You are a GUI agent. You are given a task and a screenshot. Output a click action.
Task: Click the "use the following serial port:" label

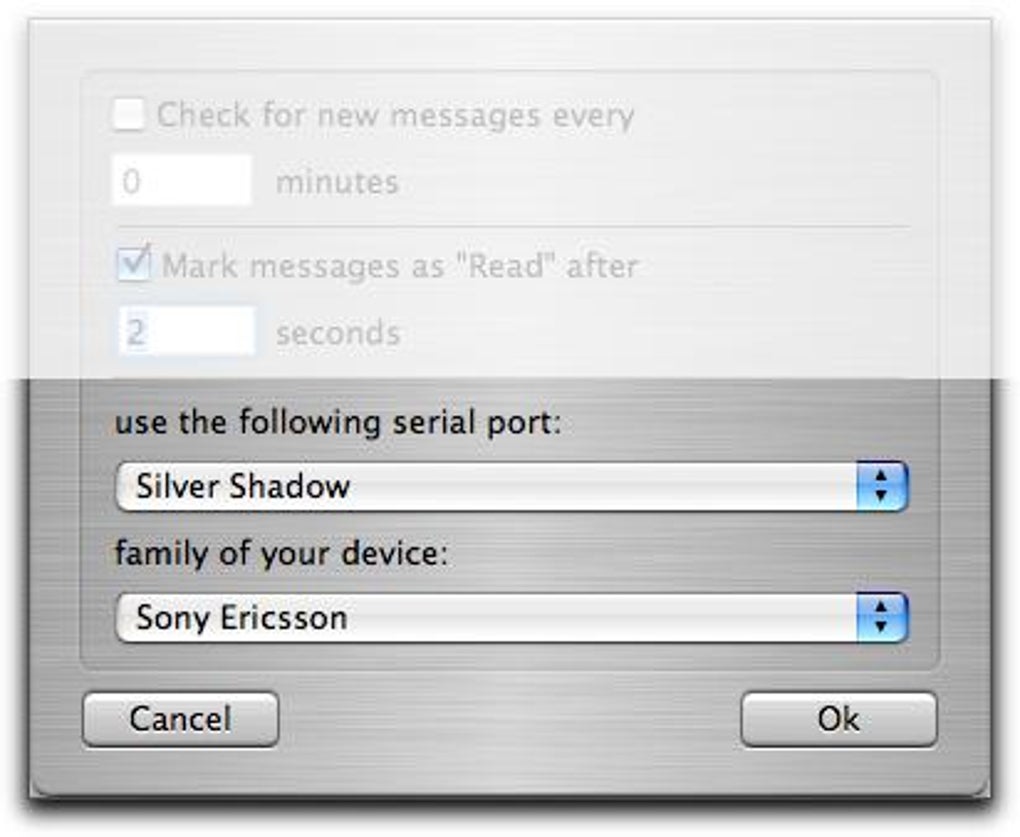pos(339,422)
